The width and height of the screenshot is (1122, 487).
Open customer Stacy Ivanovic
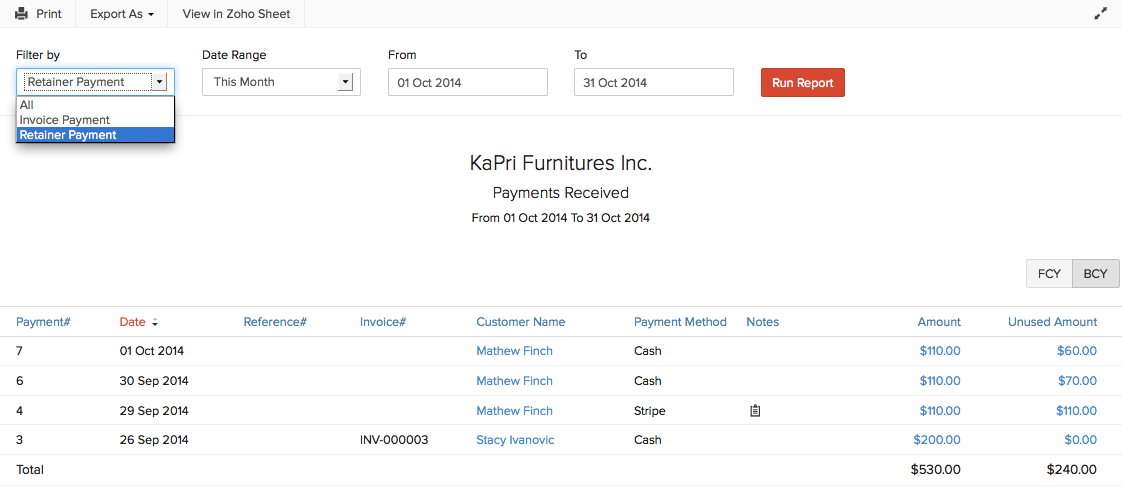tap(515, 440)
